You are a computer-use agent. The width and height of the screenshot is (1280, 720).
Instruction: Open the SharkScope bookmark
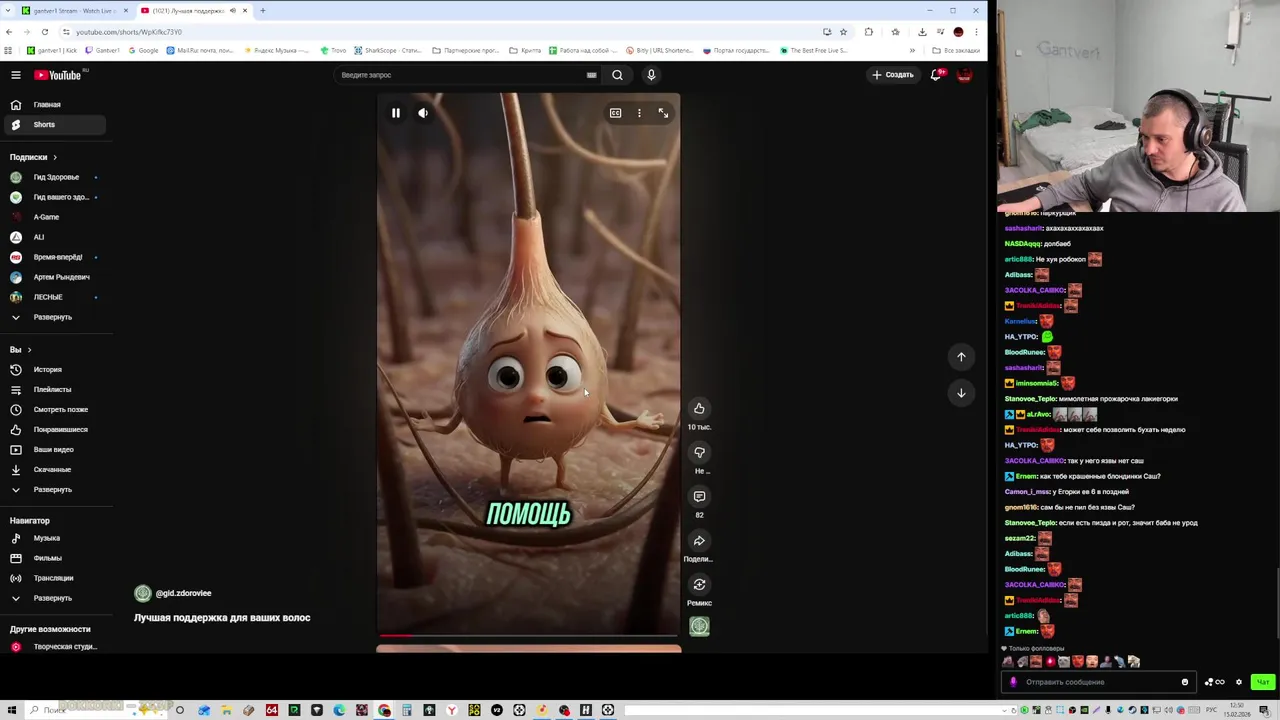[387, 50]
